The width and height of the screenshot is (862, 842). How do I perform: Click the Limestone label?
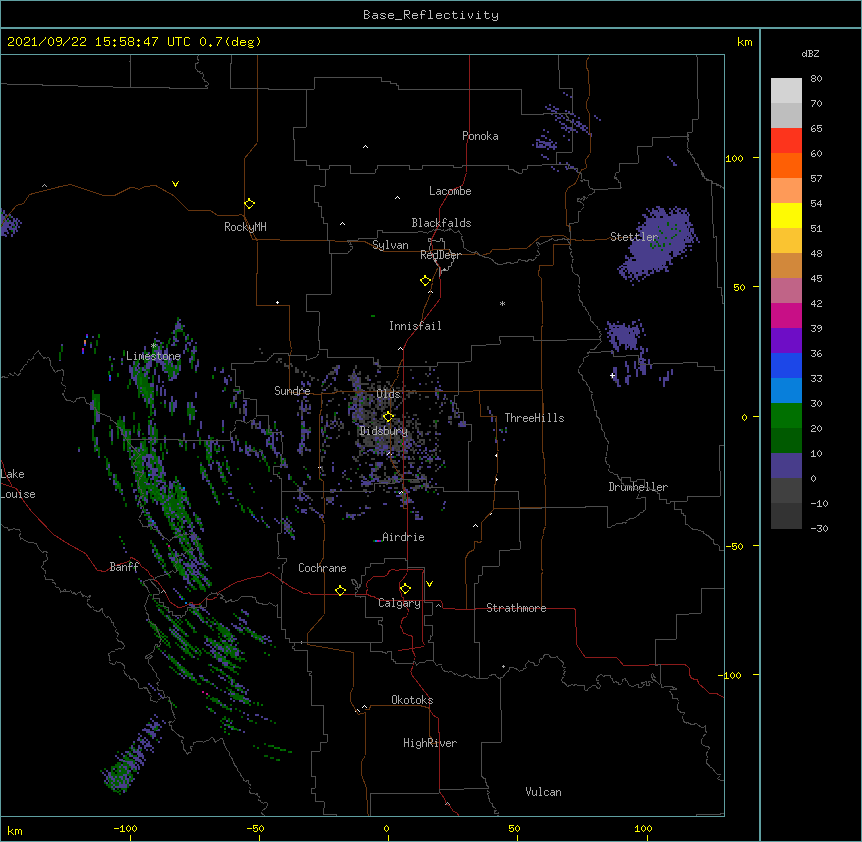tap(153, 356)
